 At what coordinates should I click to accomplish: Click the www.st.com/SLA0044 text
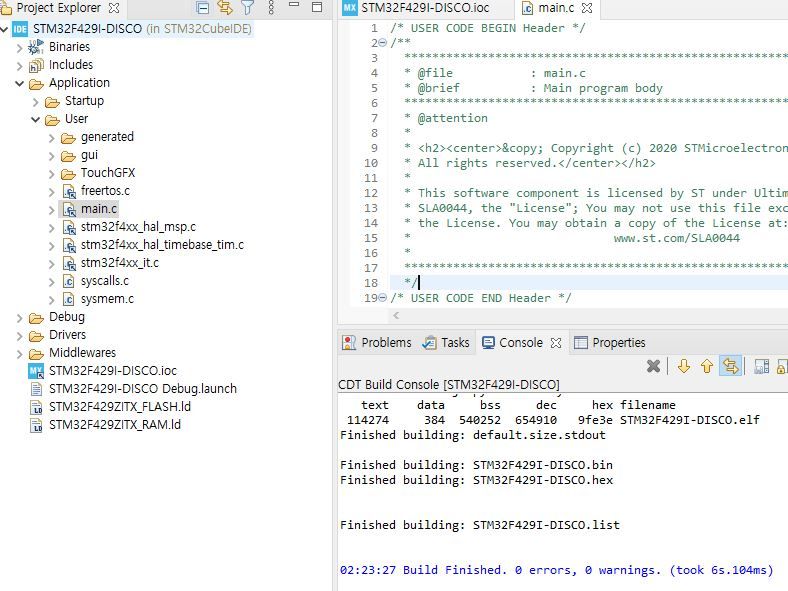click(676, 238)
